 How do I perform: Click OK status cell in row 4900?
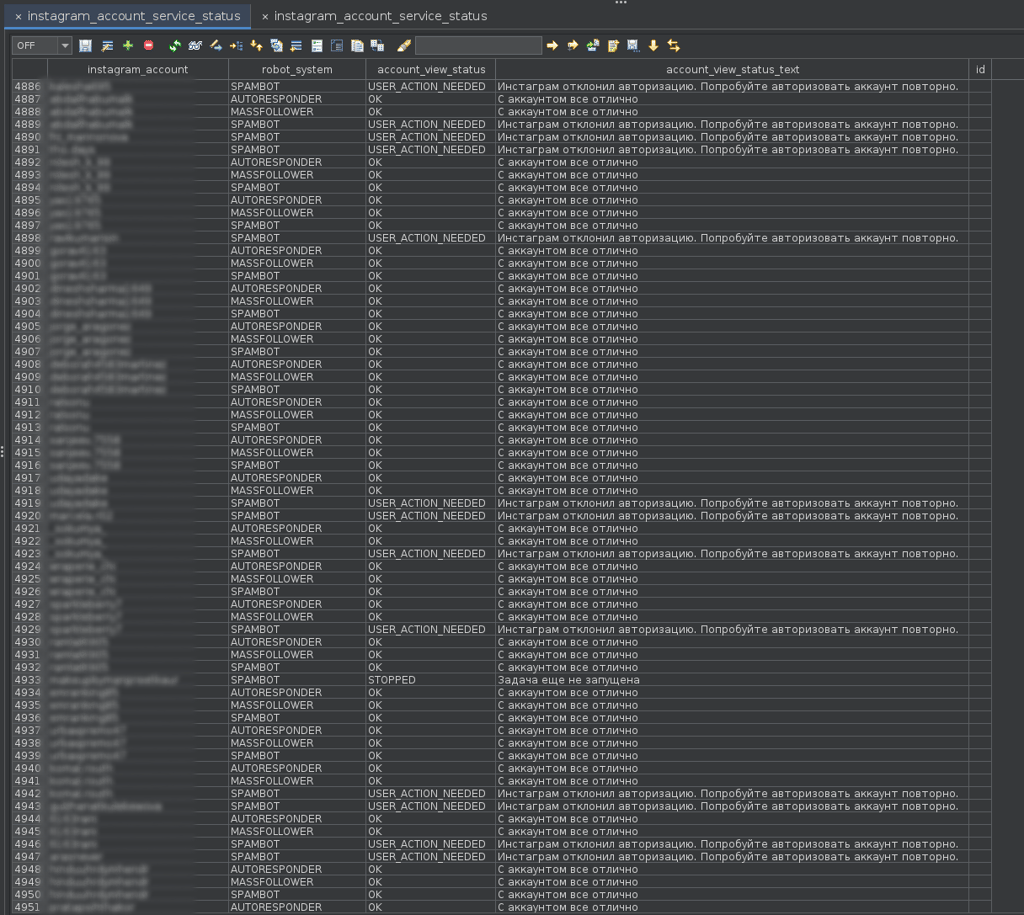click(430, 263)
